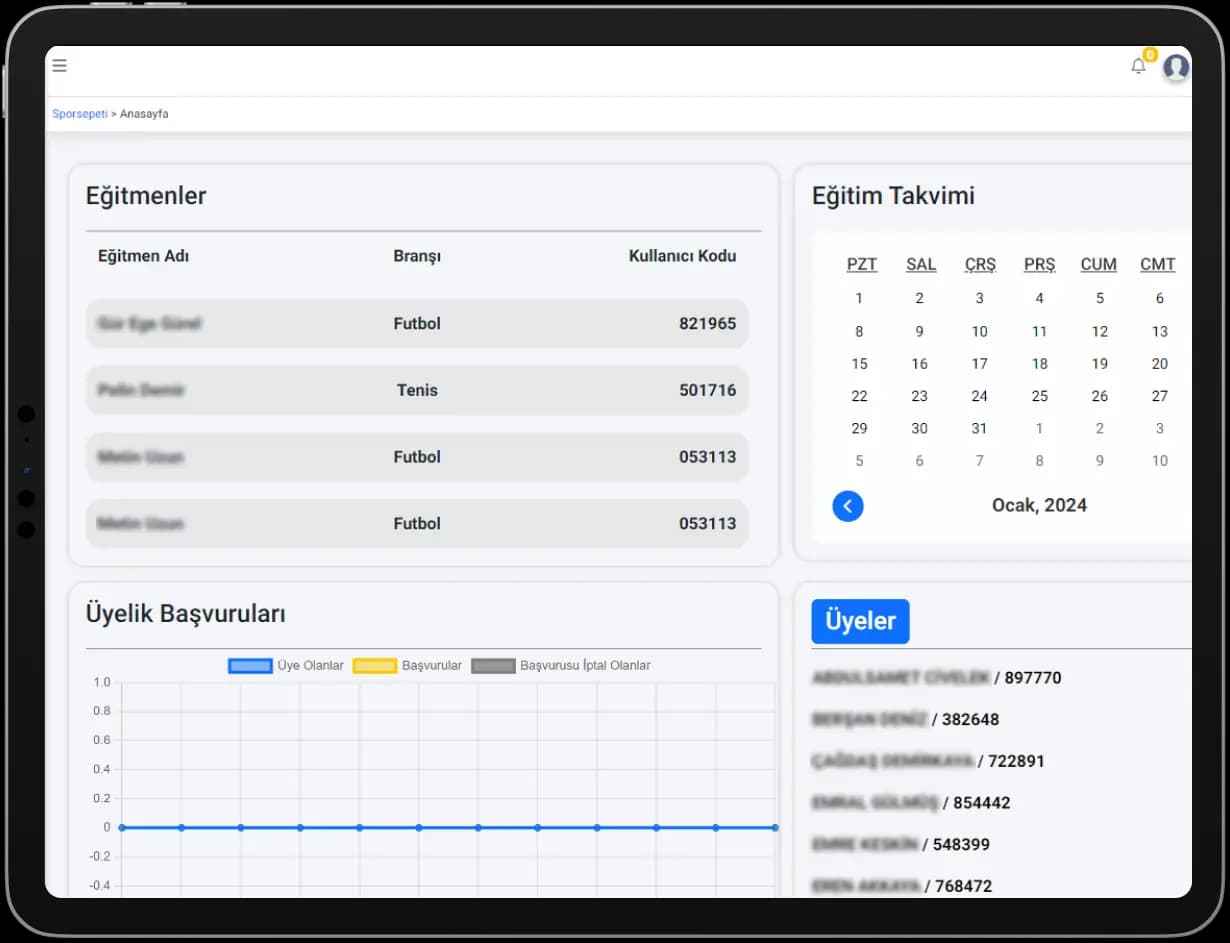Viewport: 1230px width, 943px height.
Task: Open the user profile avatar
Action: 1176,67
